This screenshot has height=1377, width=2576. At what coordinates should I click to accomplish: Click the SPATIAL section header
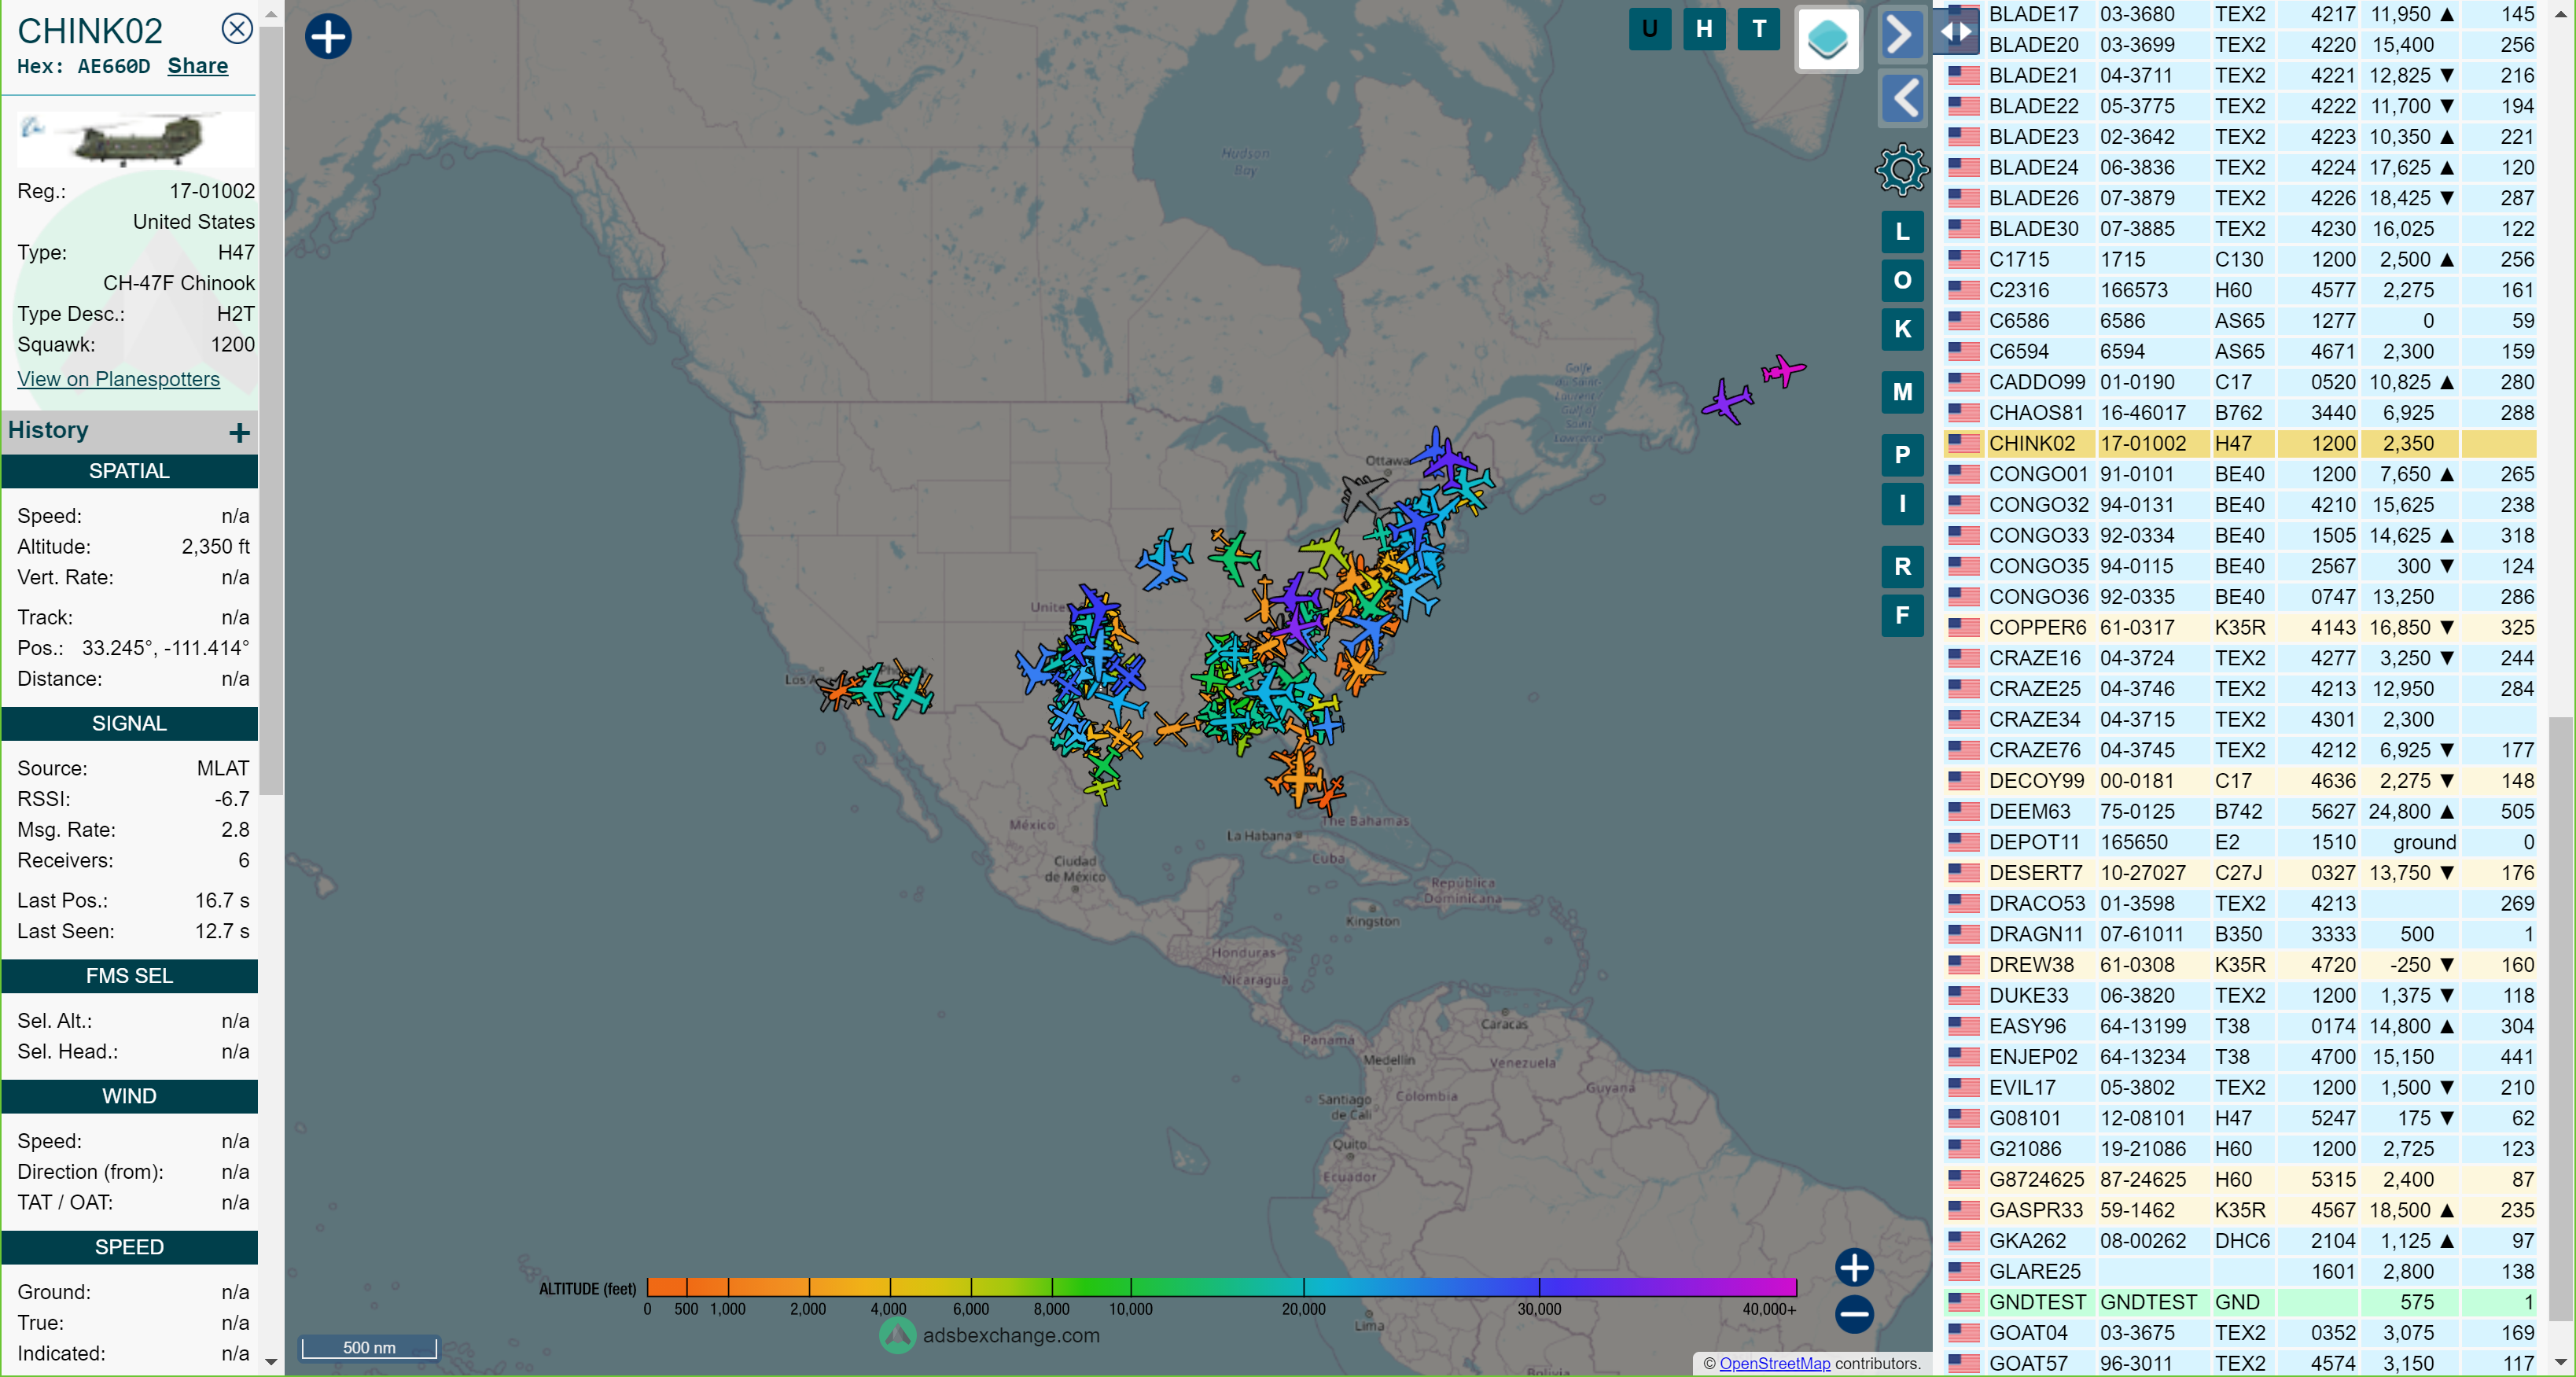click(129, 471)
